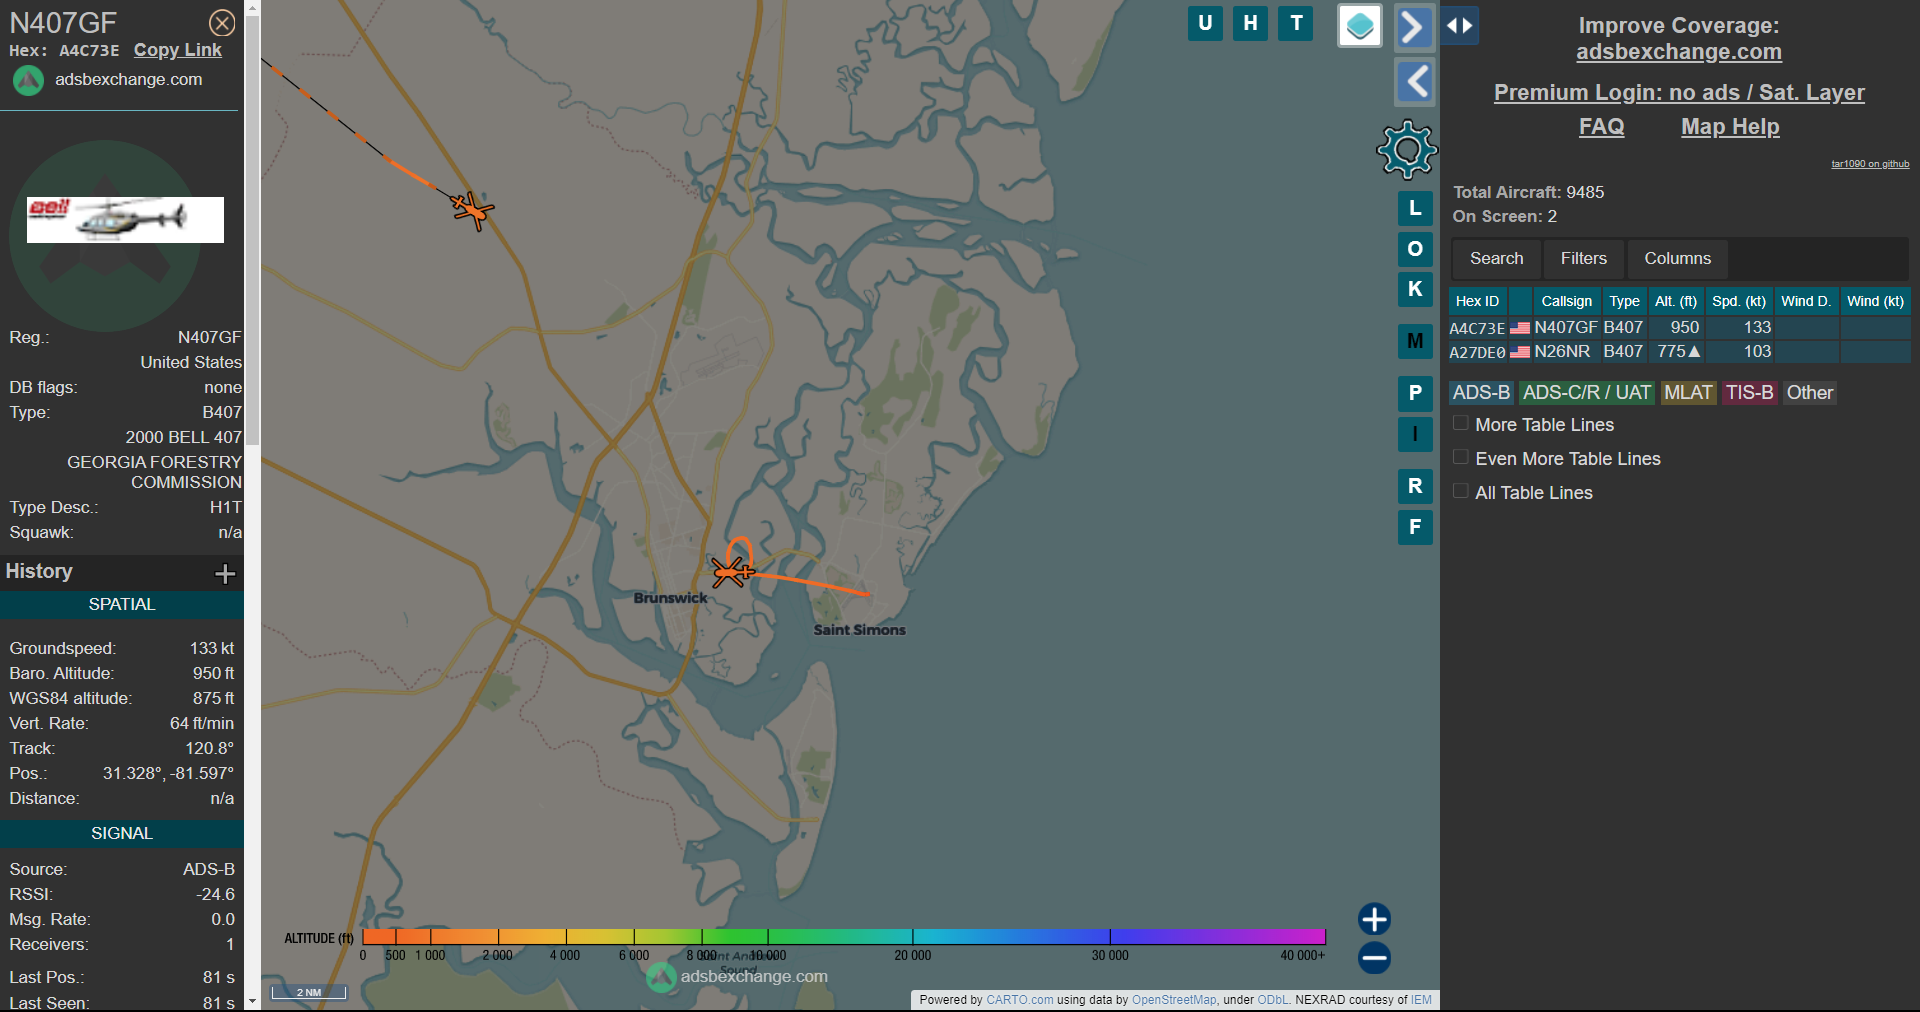Enable Even More Table Lines checkbox
Screen dimensions: 1920x1012
pos(1460,457)
